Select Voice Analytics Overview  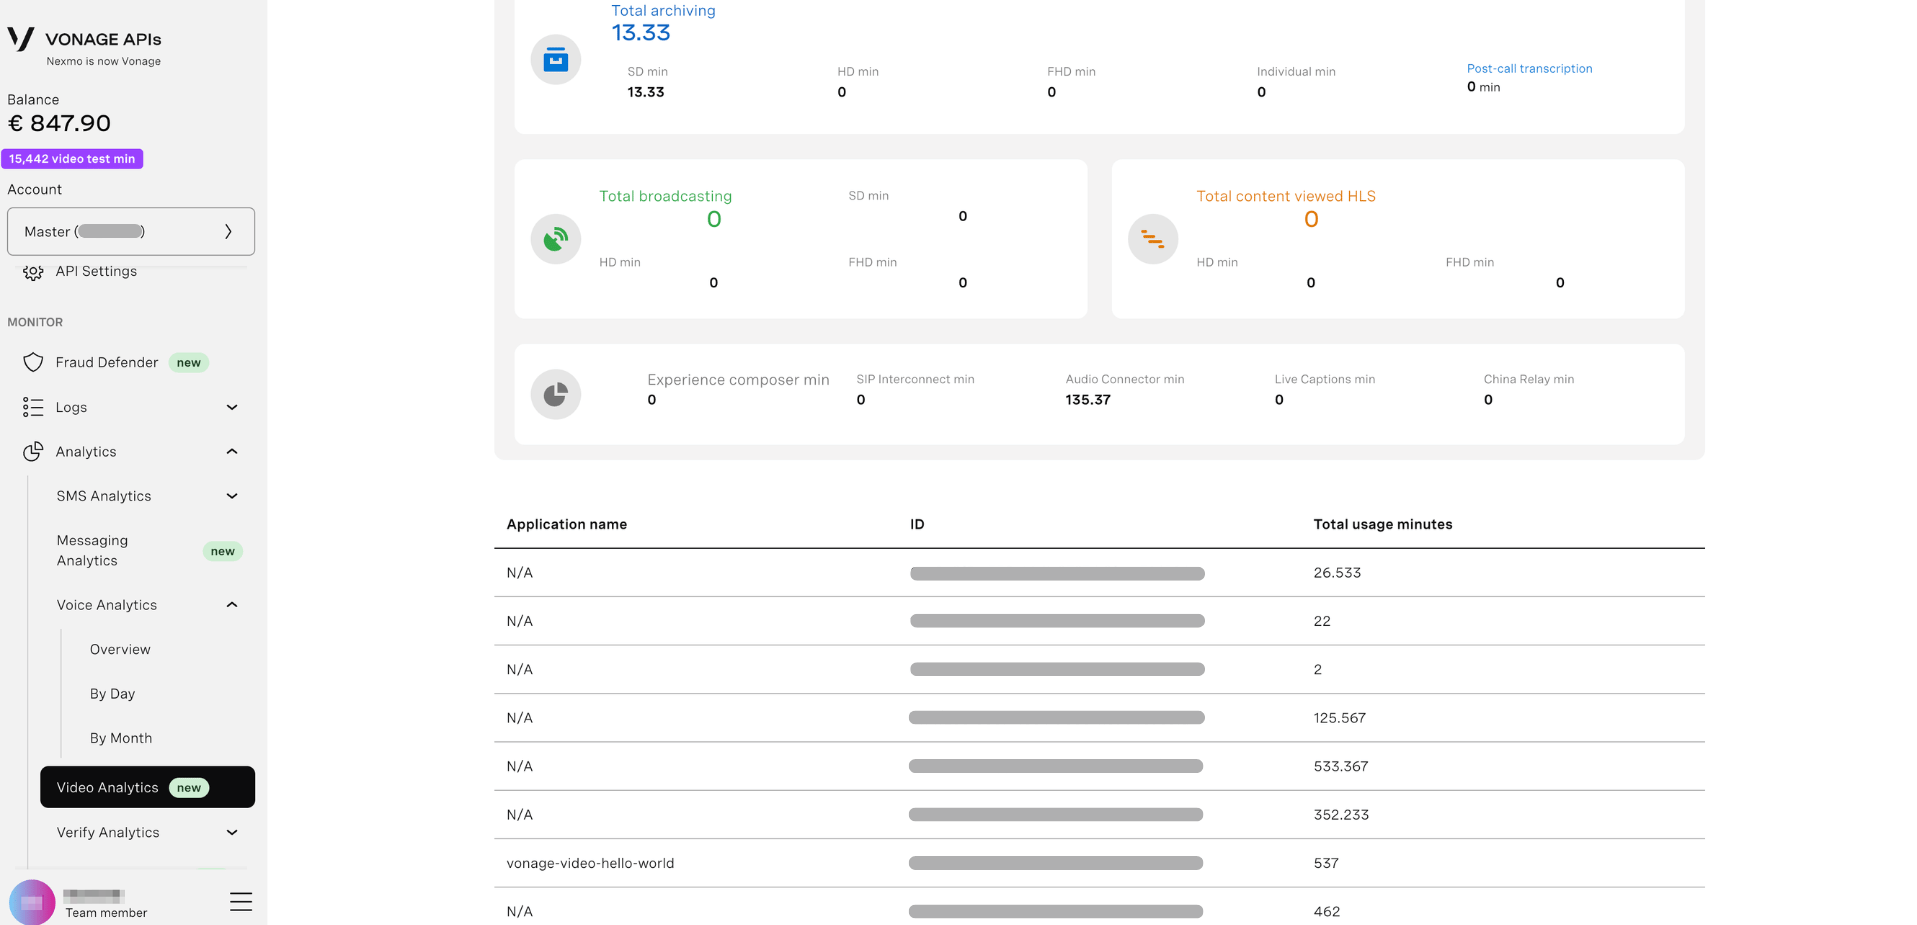tap(120, 650)
